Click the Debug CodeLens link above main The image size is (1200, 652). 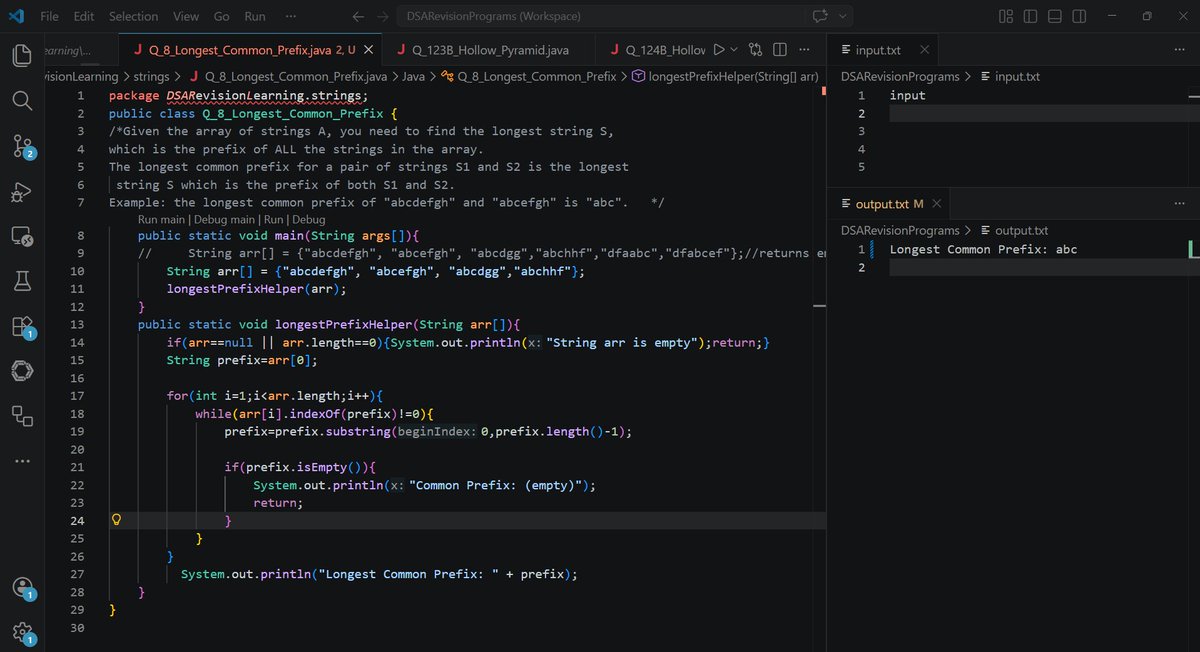[308, 219]
